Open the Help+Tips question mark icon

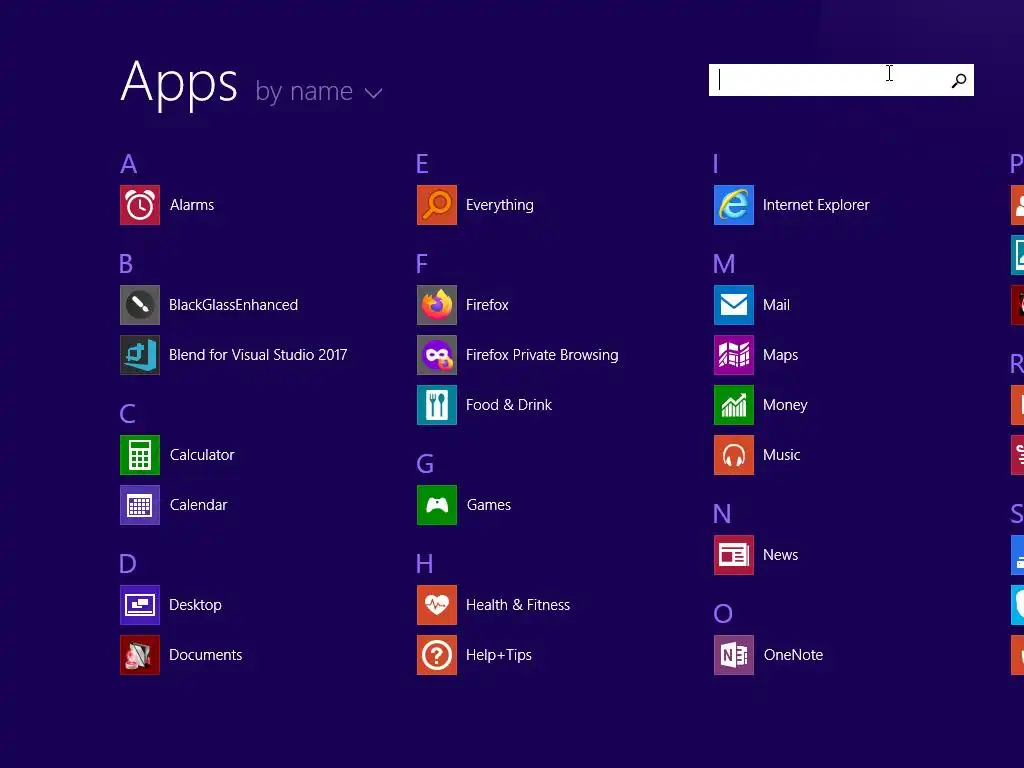(437, 655)
